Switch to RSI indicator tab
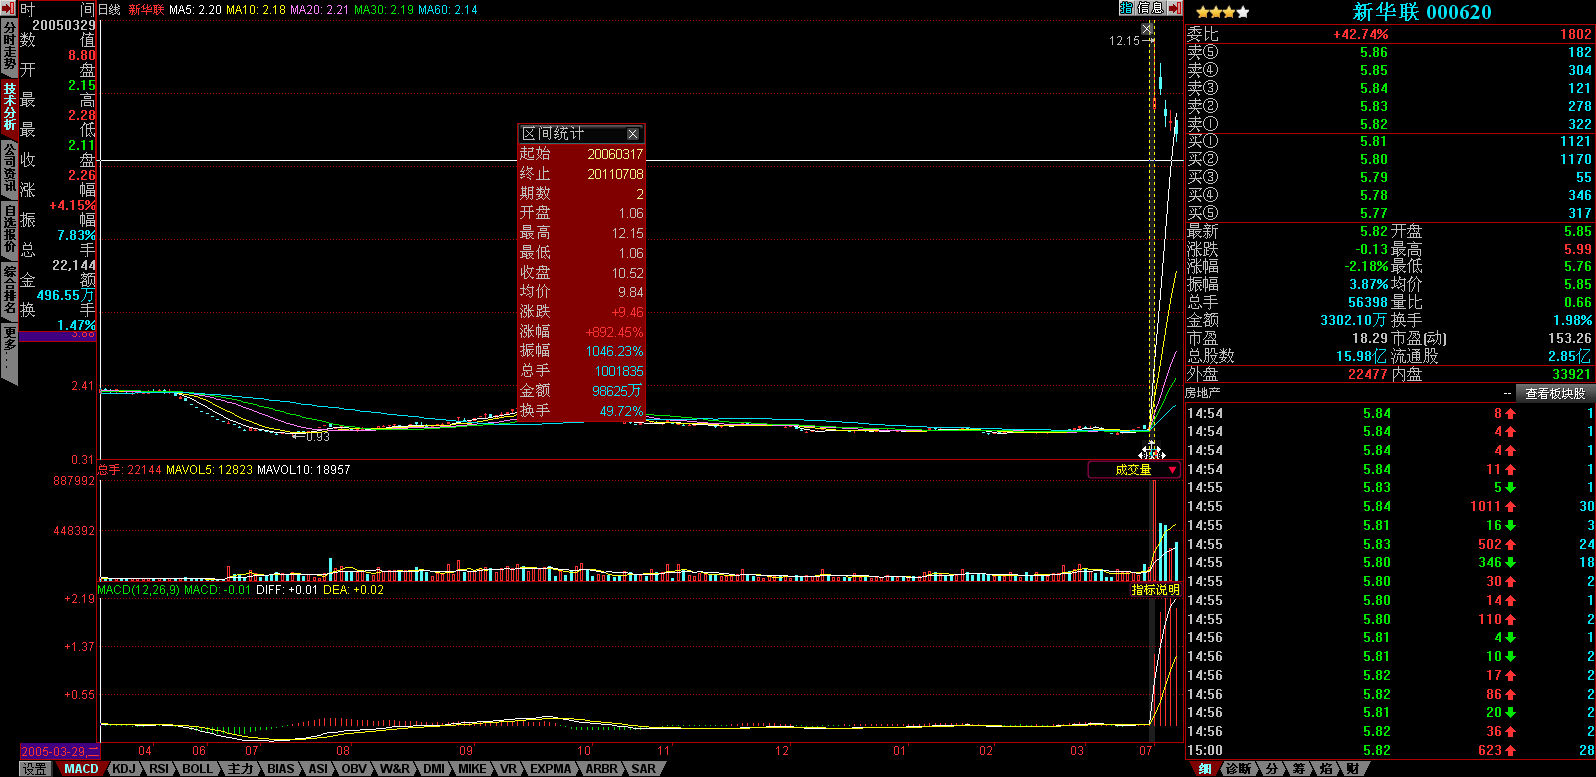The image size is (1596, 777). (x=159, y=769)
